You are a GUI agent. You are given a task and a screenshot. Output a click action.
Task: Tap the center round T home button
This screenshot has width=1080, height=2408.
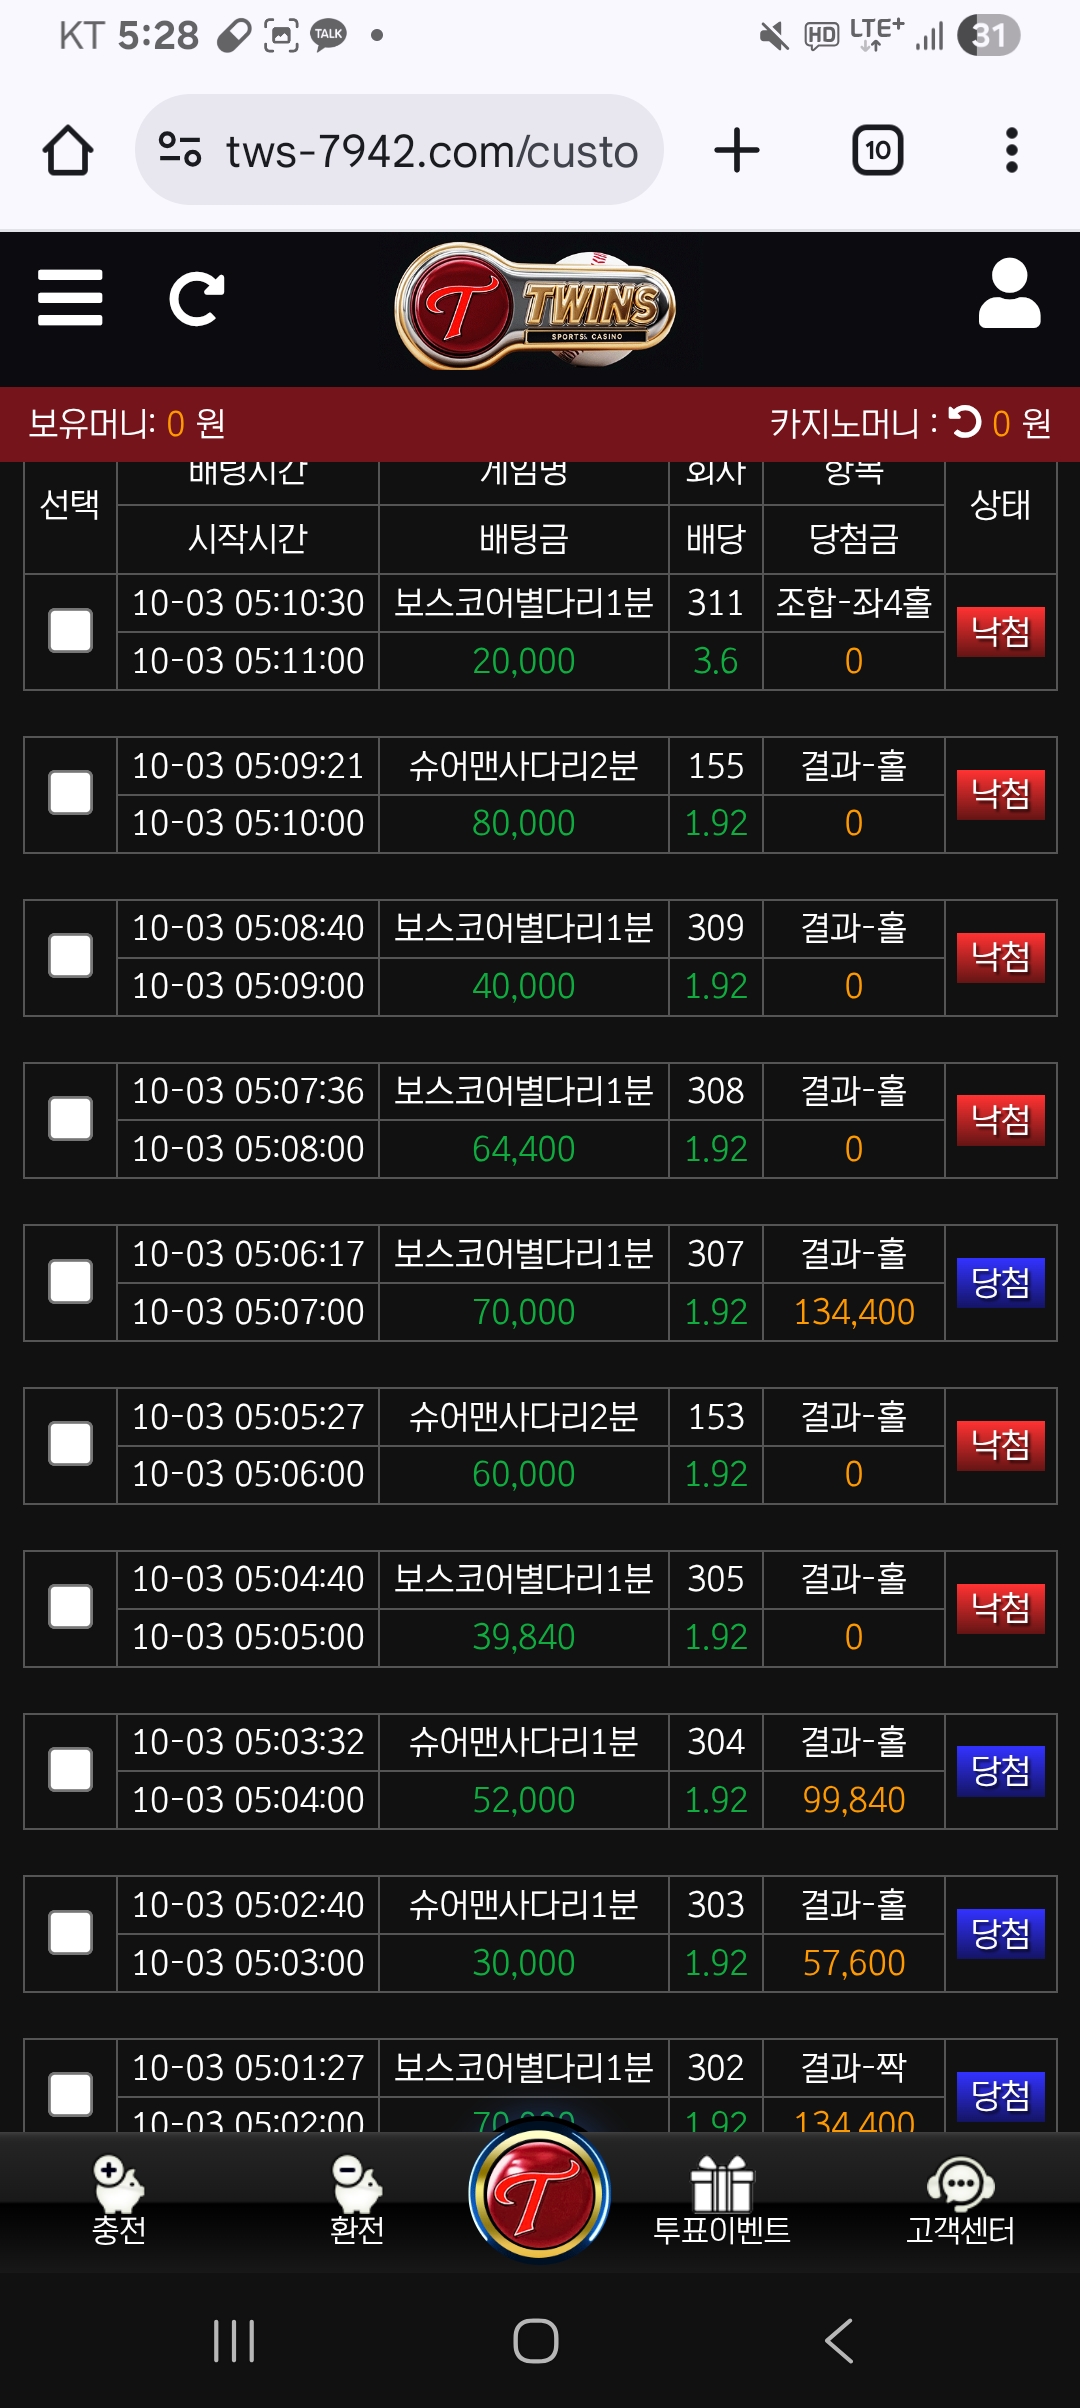(x=540, y=2194)
